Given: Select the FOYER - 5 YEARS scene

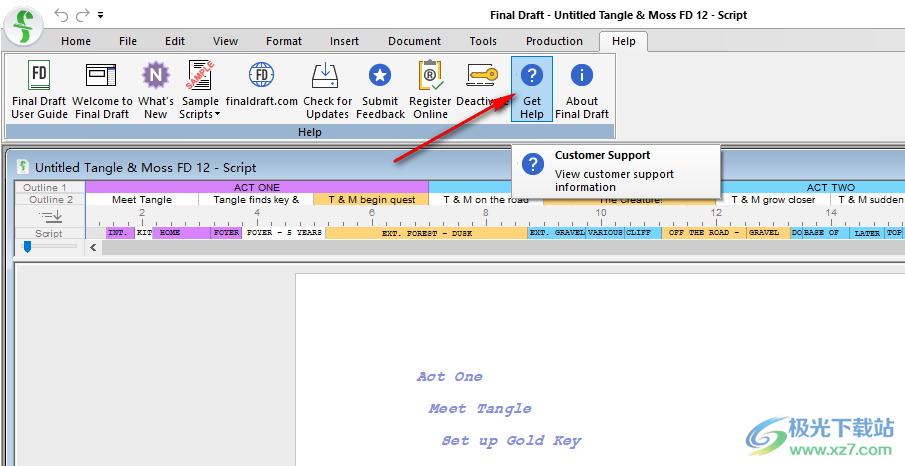Looking at the screenshot, I should click(283, 233).
